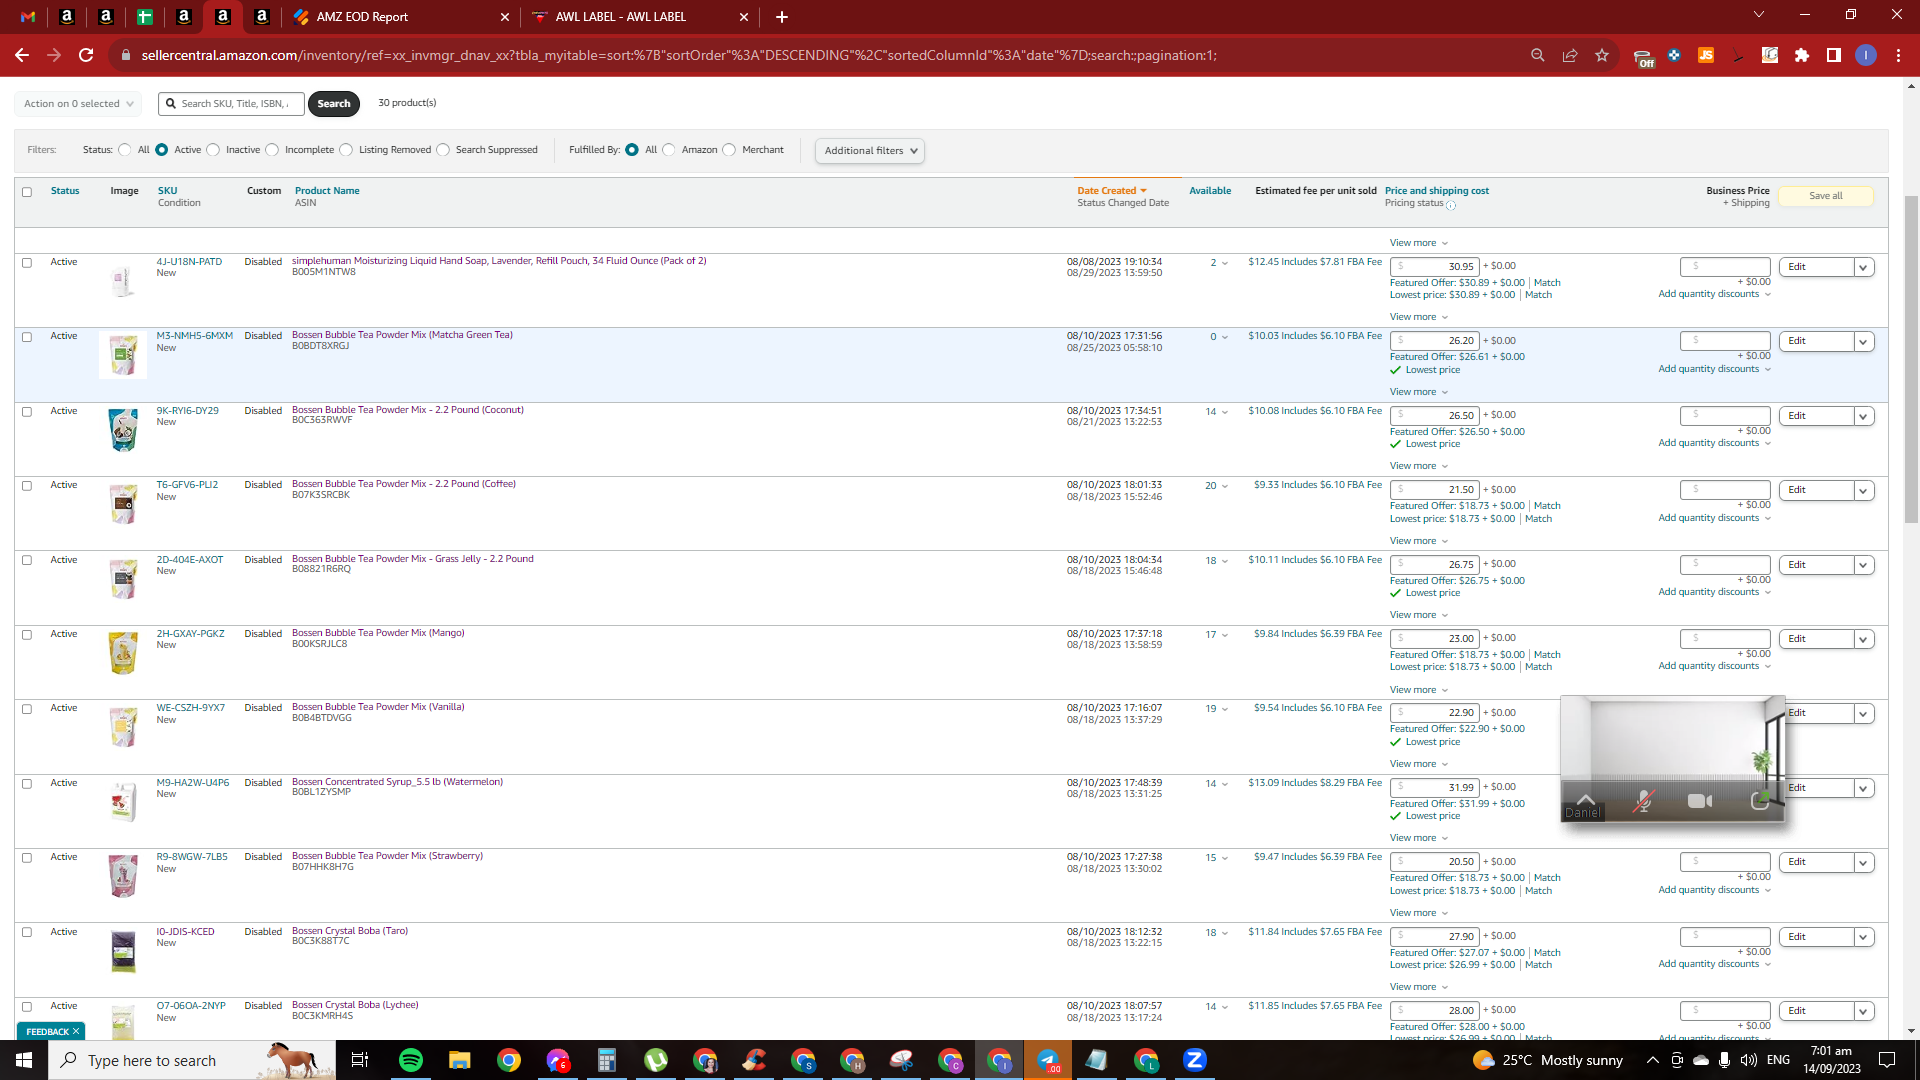The height and width of the screenshot is (1080, 1920).
Task: Unmute the microphone in the Zoom overlay
Action: 1642,801
